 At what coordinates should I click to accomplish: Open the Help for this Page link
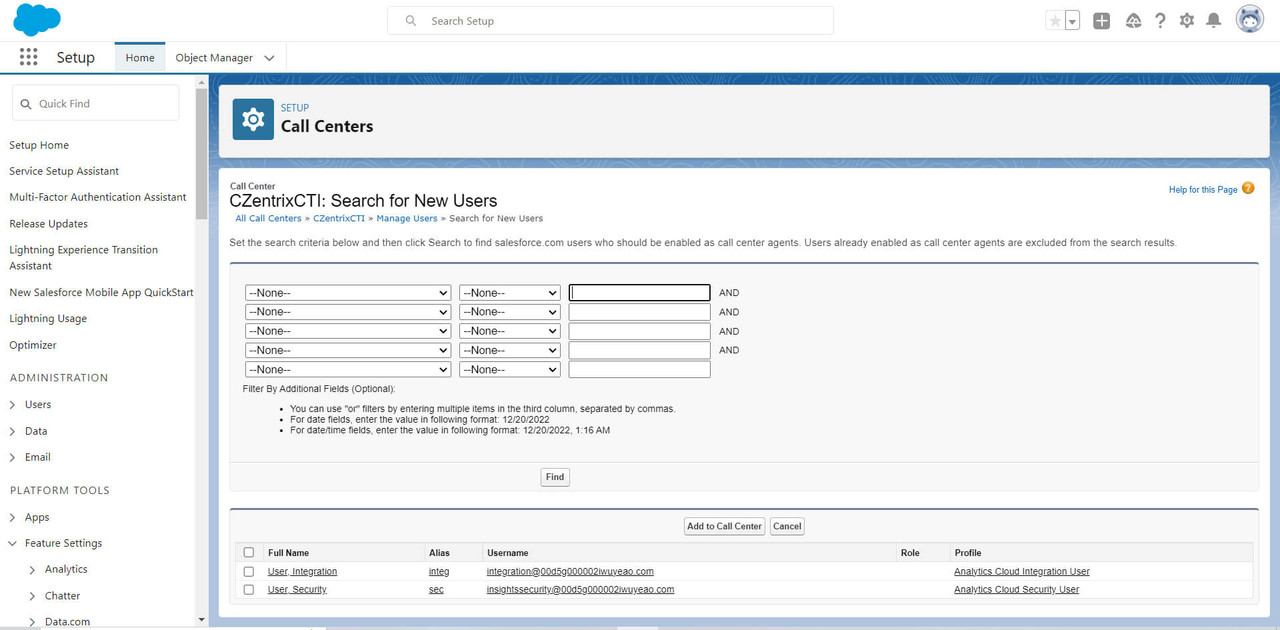pyautogui.click(x=1203, y=190)
